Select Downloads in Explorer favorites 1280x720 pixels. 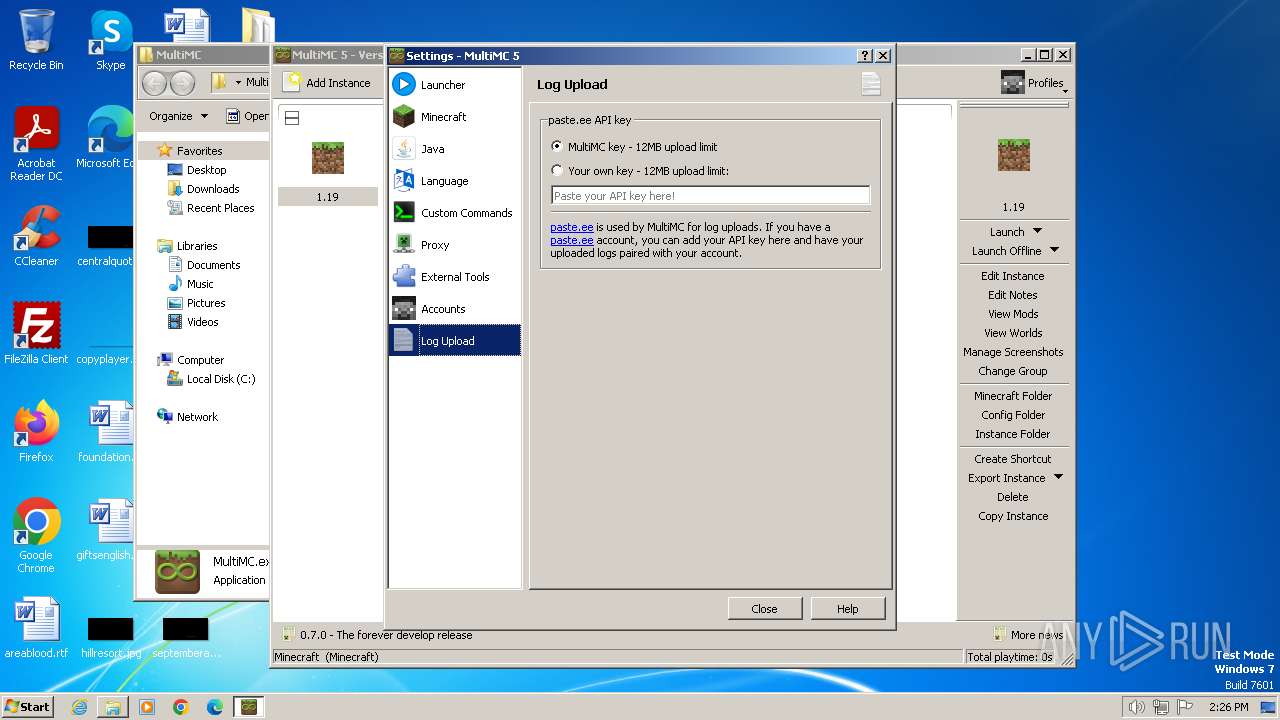click(212, 189)
